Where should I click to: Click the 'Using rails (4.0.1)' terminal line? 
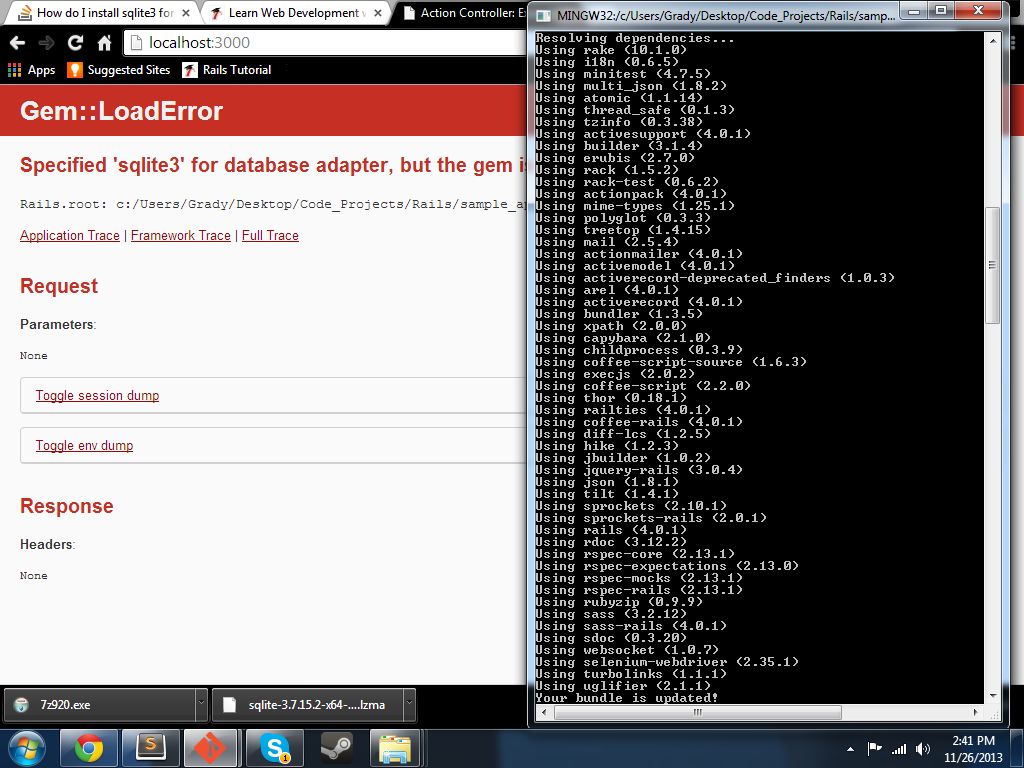611,530
